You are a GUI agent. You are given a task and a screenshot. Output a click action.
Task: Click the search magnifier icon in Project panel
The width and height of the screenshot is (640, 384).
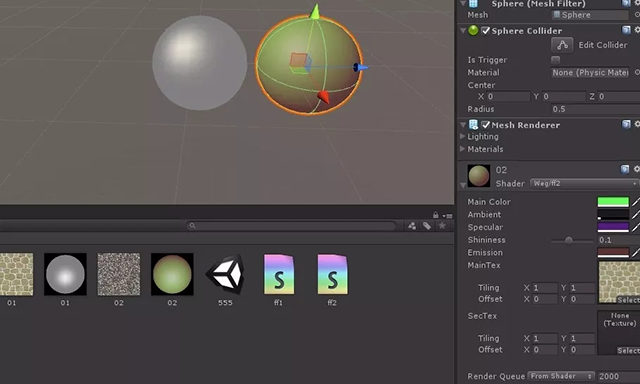[x=192, y=226]
